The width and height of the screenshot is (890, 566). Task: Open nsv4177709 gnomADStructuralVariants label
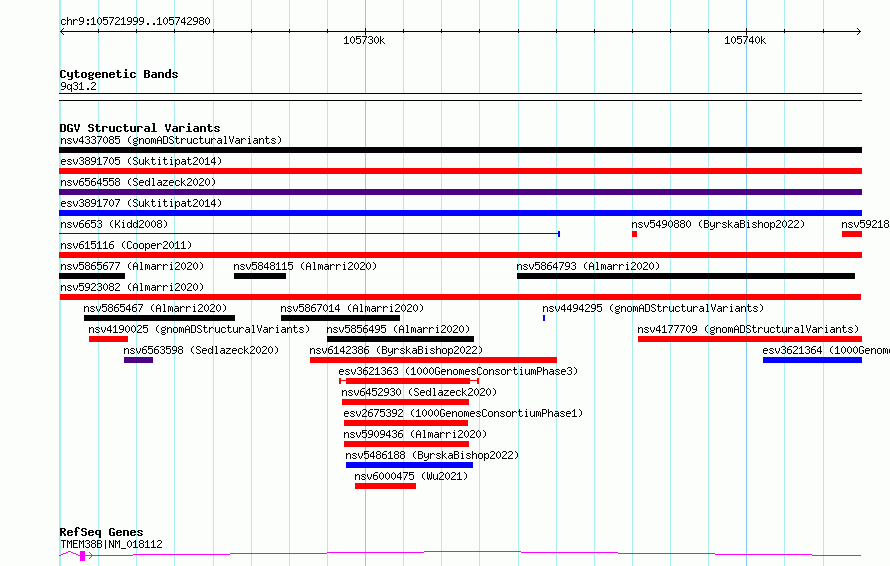pos(748,329)
